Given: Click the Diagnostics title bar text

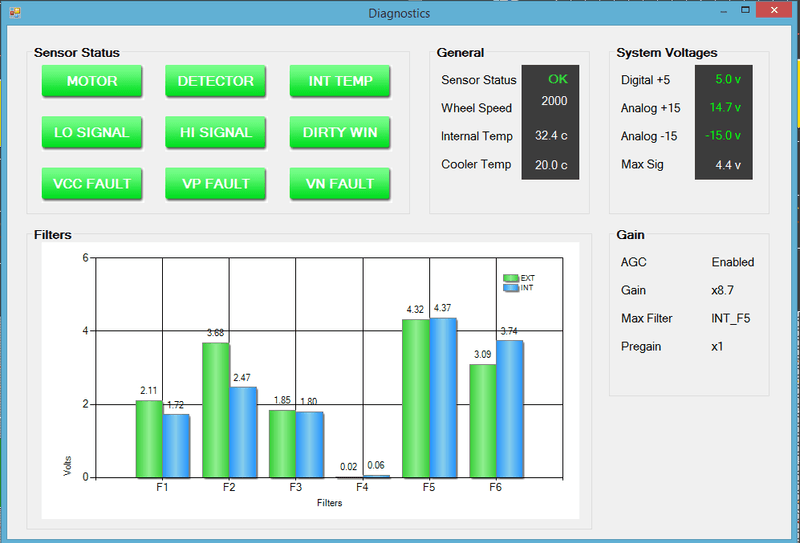Looking at the screenshot, I should click(x=399, y=13).
